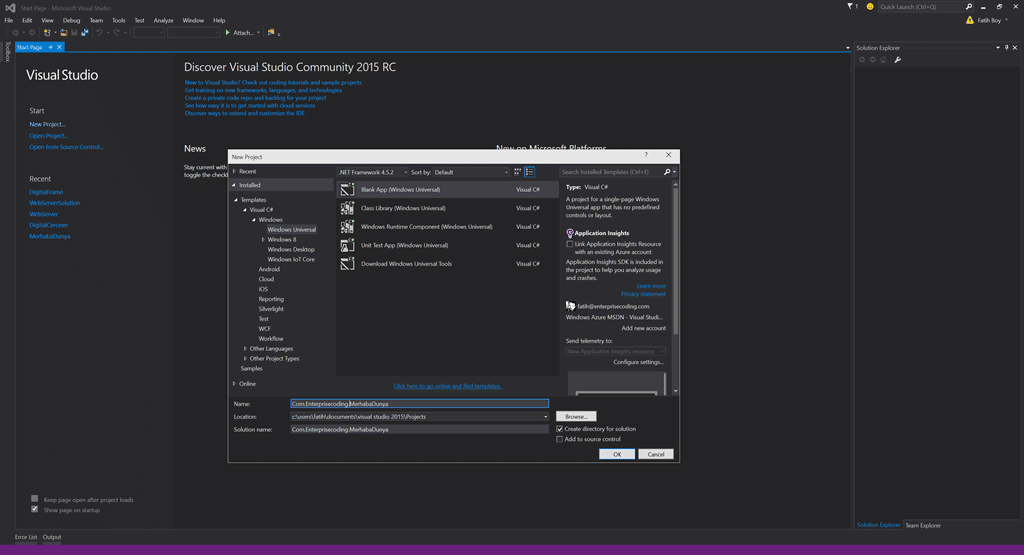Click the Learn more link
1024x555 pixels.
pos(651,286)
